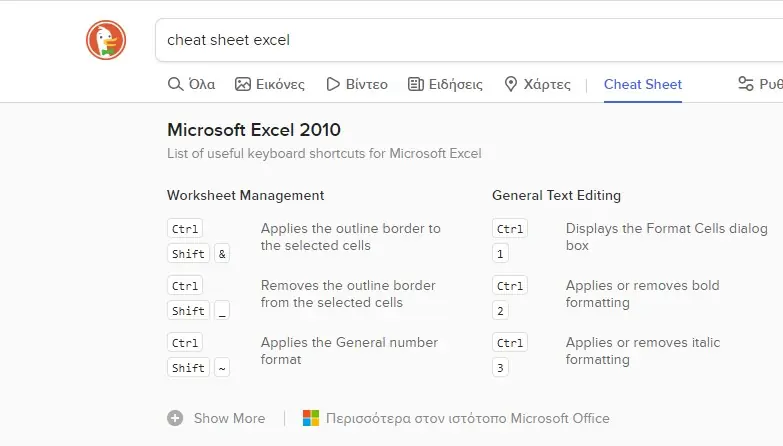Click the Shift key under Worksheet Management first row

[188, 254]
